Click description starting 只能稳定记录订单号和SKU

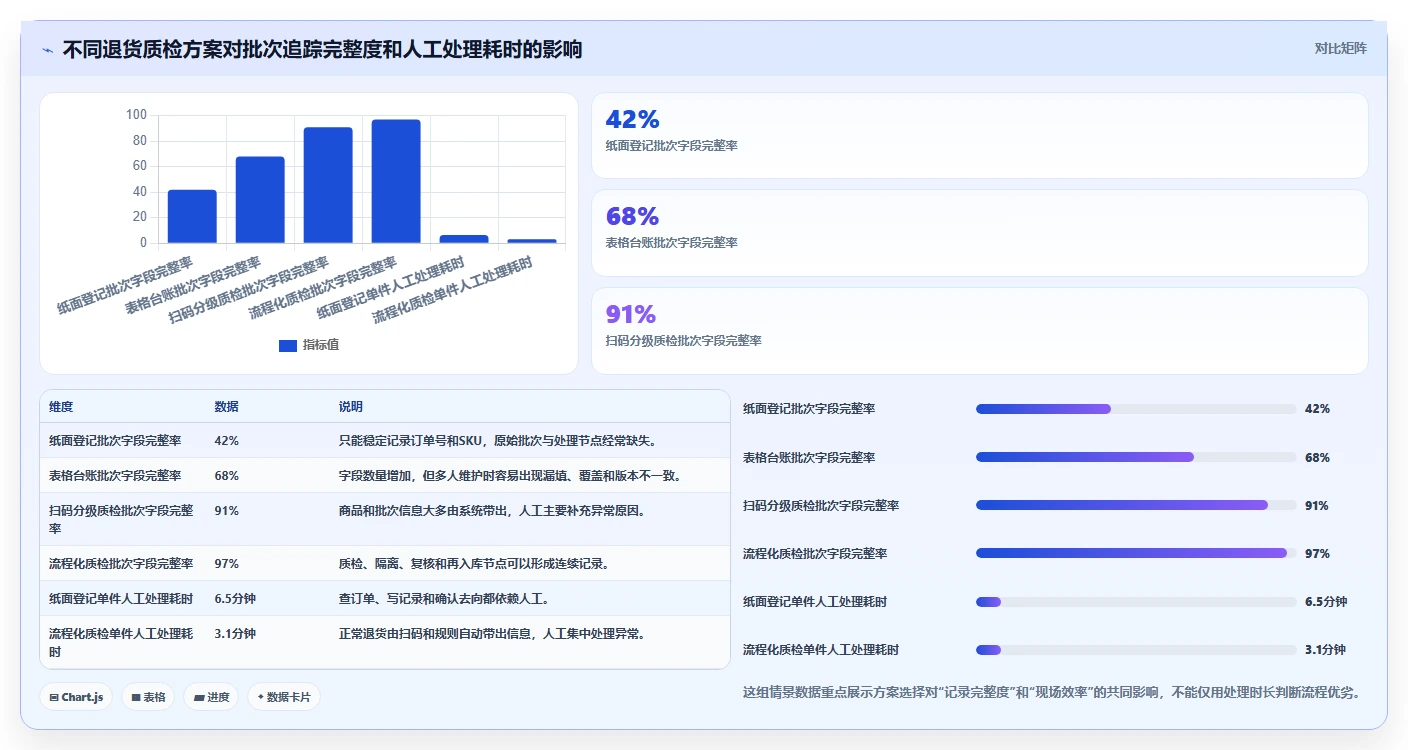coord(498,440)
